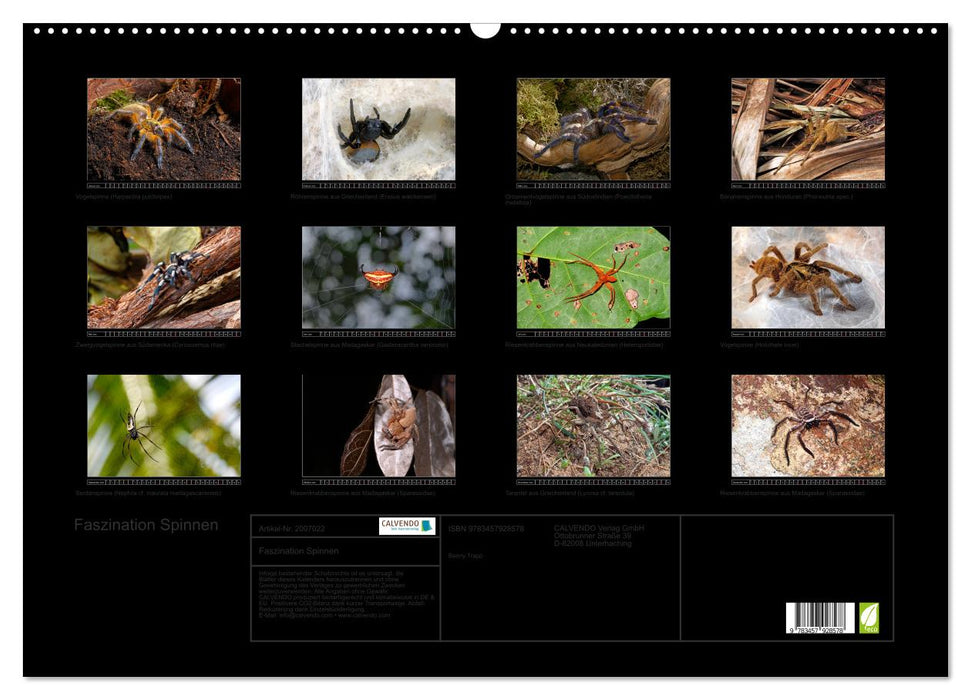Open the orange spider on green leaf photo
The height and width of the screenshot is (700, 971).
point(593,277)
